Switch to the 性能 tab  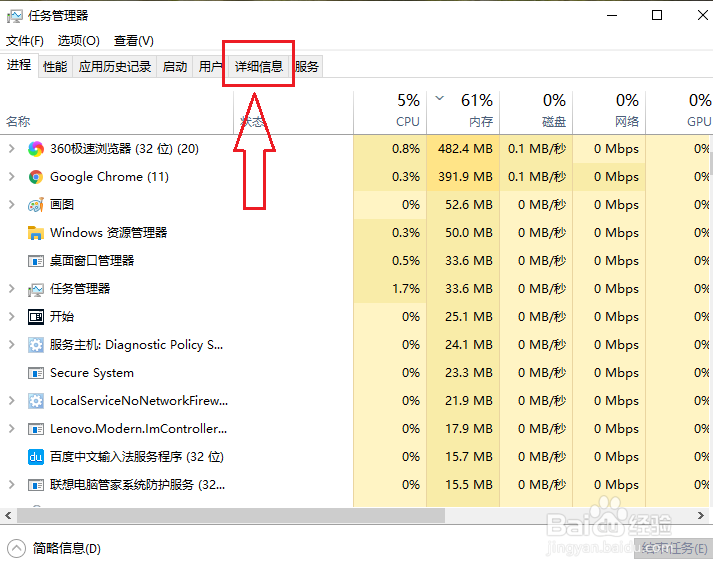click(55, 67)
